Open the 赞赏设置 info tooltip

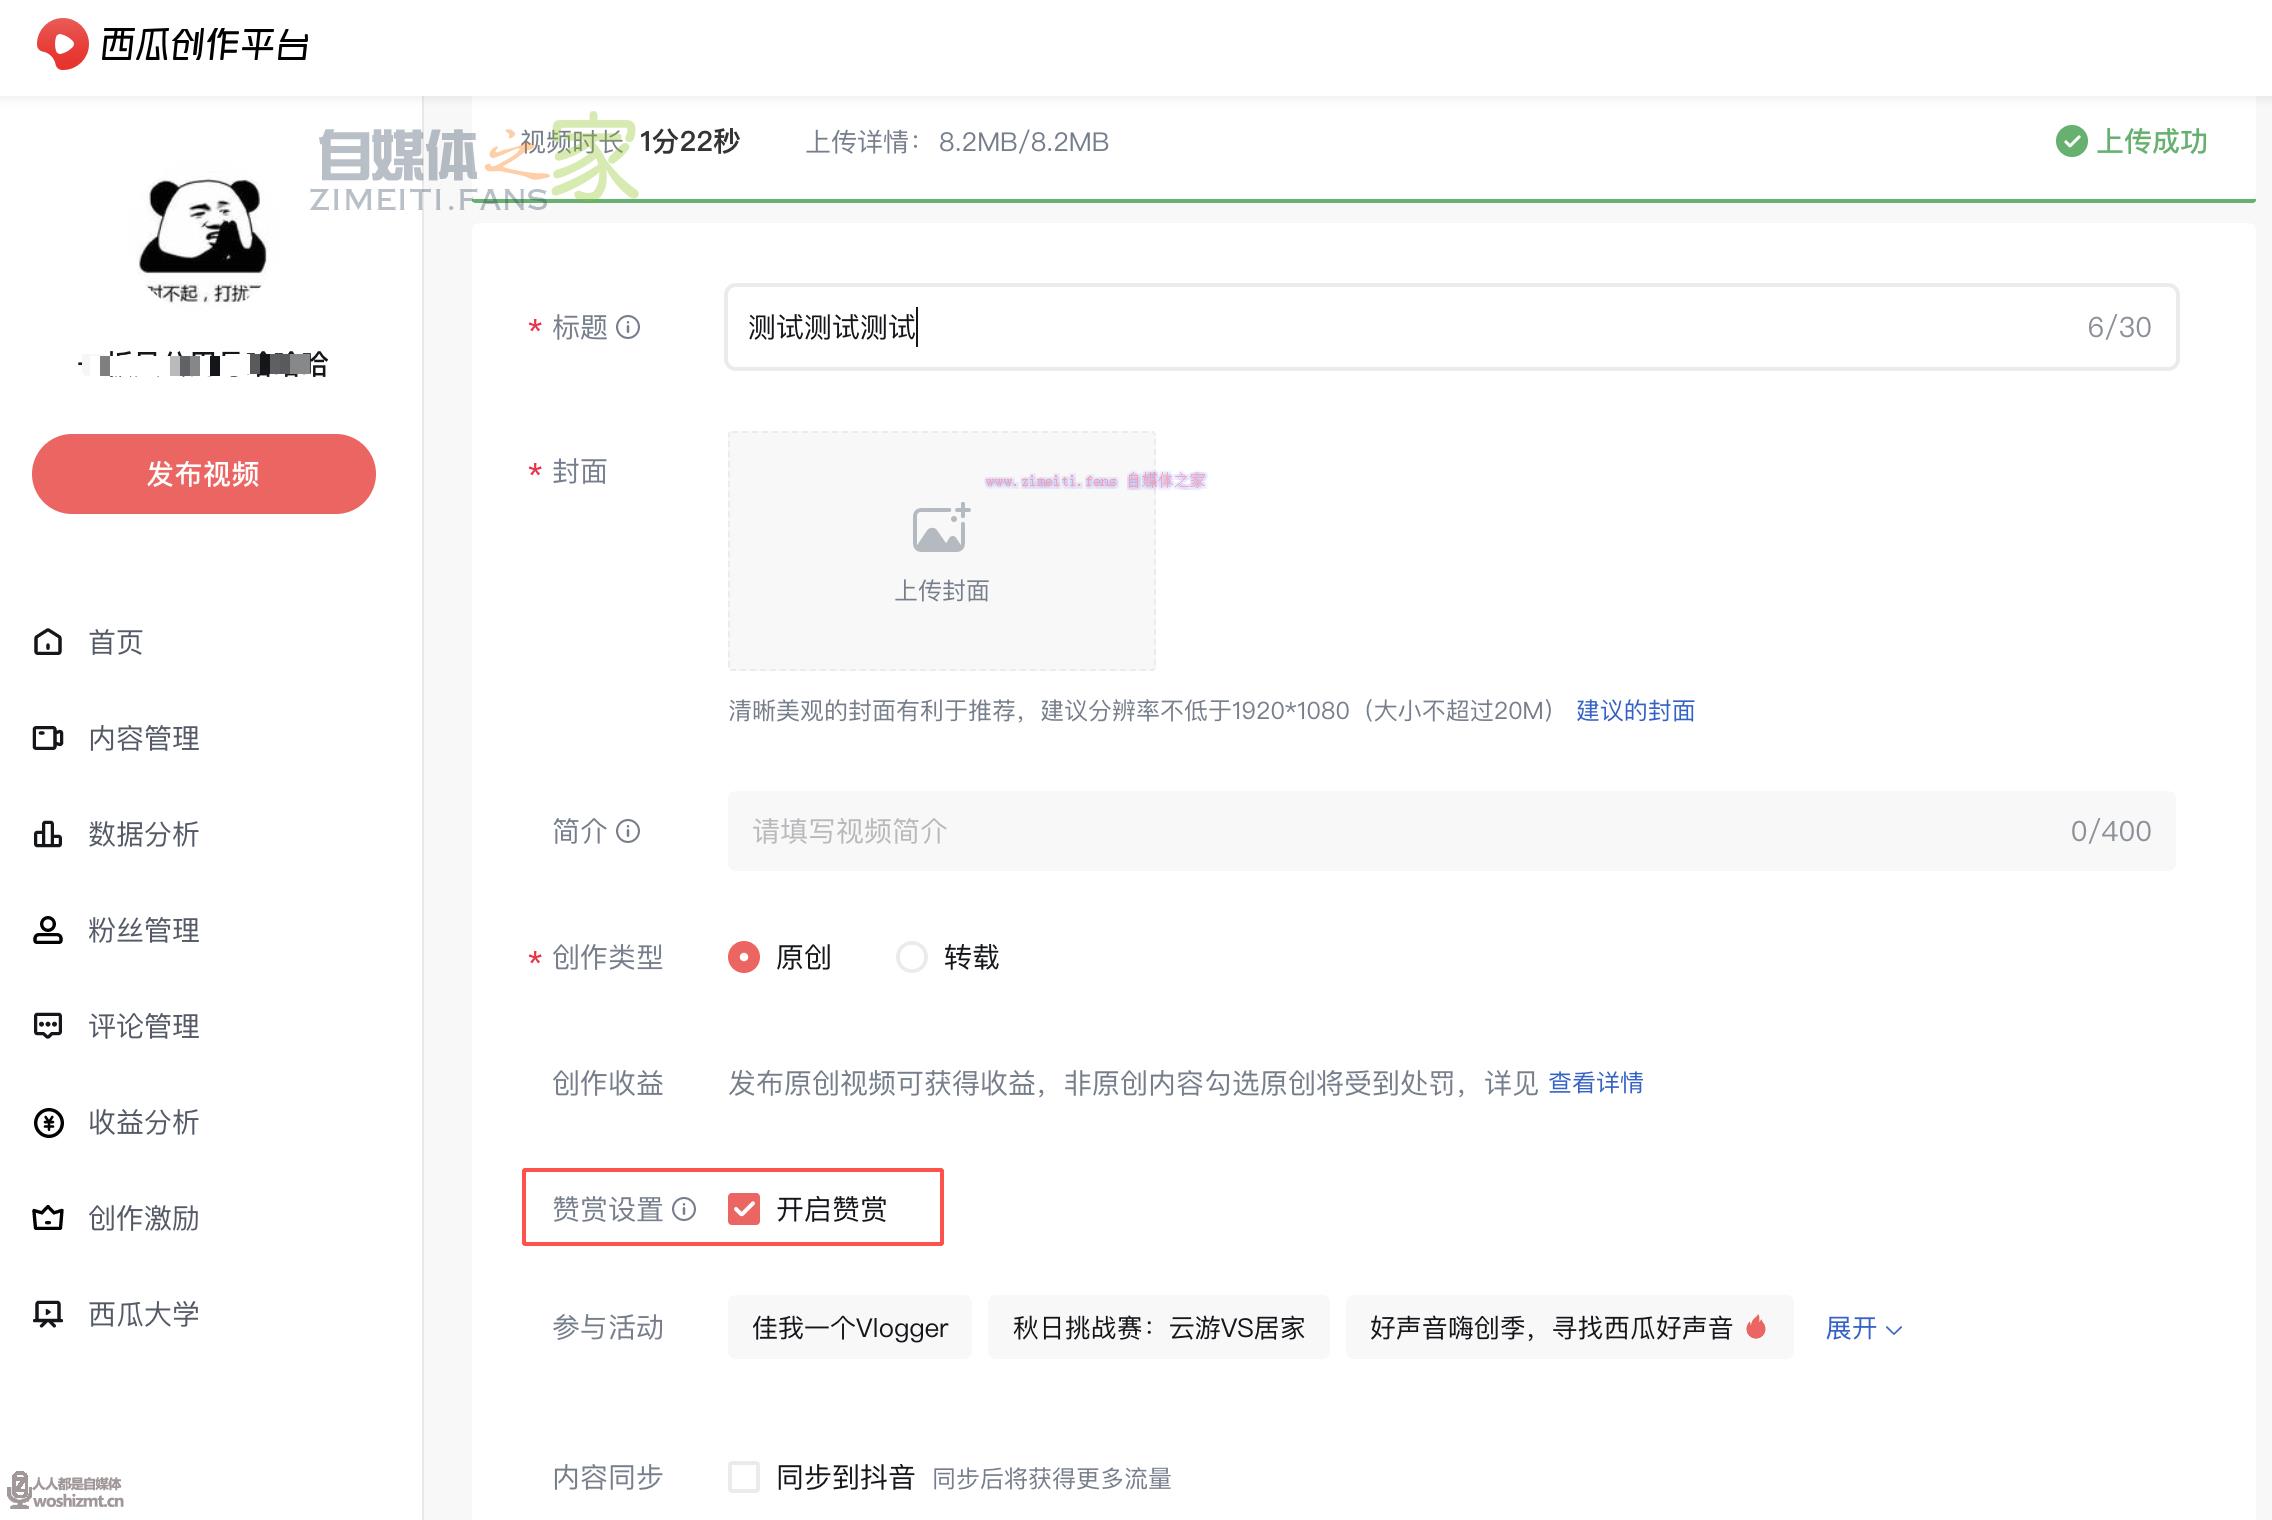(x=684, y=1210)
